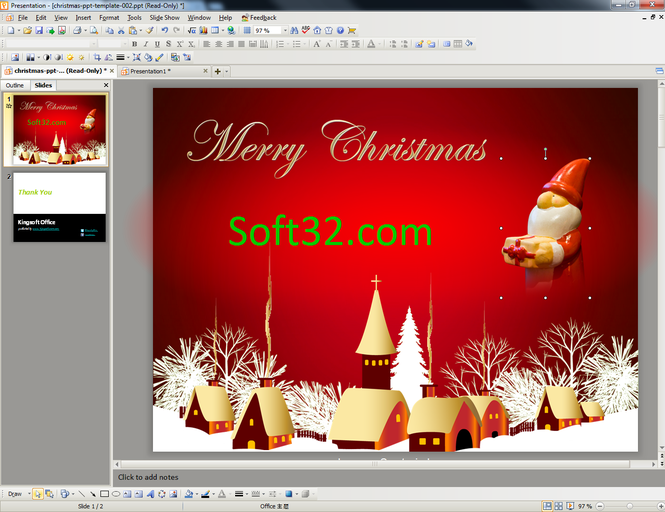665x512 pixels.
Task: Click the Tools menu
Action: 134,17
